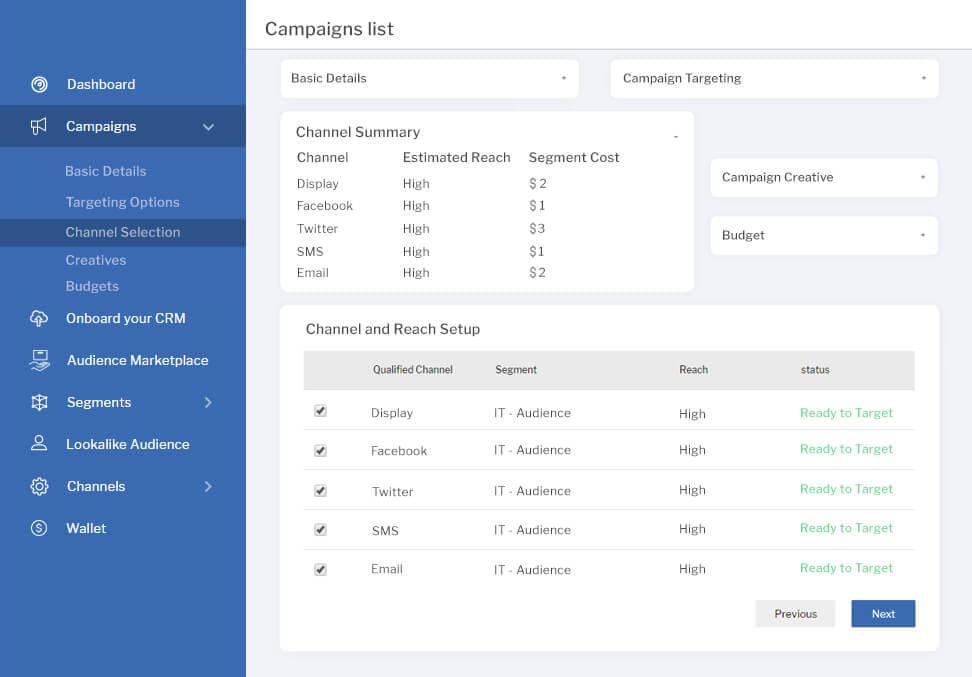Collapse the Channel Summary card
The height and width of the screenshot is (677, 972).
click(x=676, y=136)
